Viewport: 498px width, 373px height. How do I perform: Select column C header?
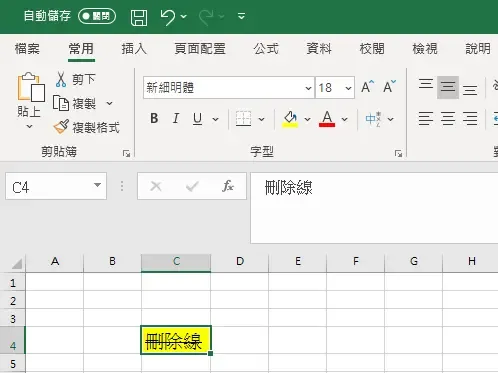176,262
